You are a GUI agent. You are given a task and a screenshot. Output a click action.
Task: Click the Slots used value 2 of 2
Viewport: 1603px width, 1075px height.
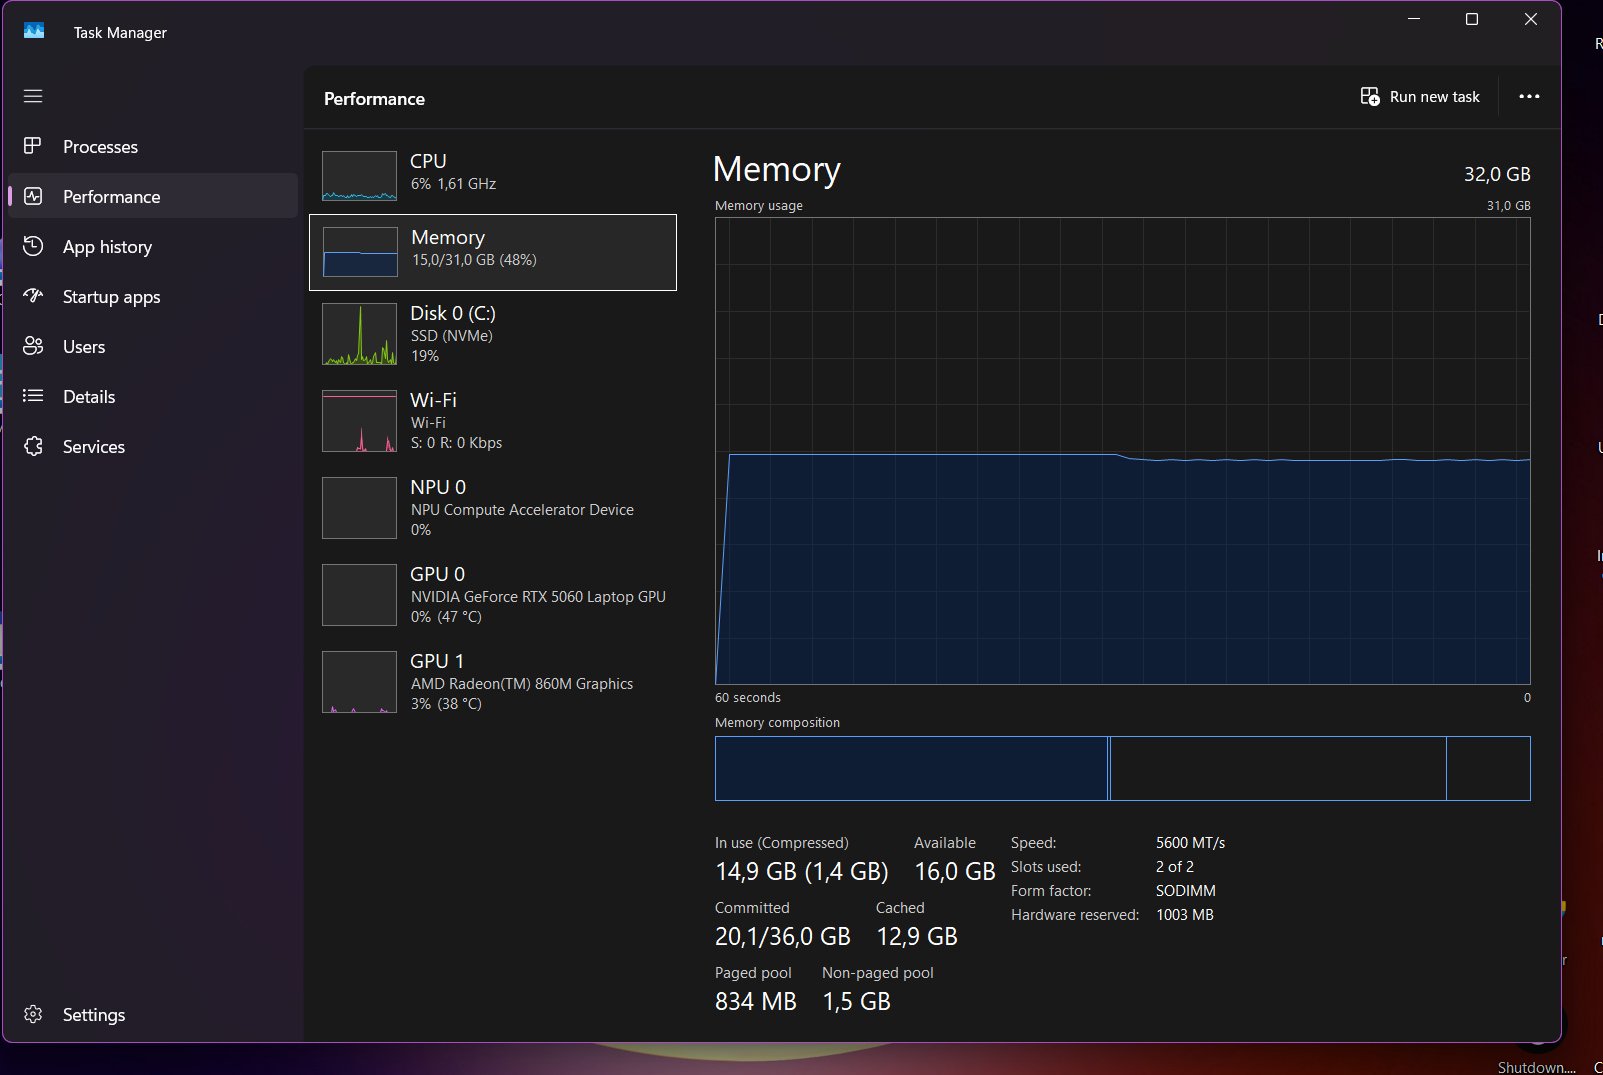click(1175, 867)
